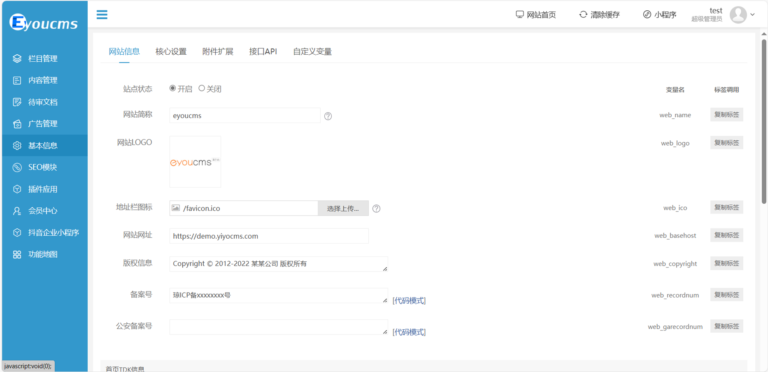Click the 清除缓存 refresh icon
Image resolution: width=768 pixels, height=372 pixels.
click(x=583, y=15)
